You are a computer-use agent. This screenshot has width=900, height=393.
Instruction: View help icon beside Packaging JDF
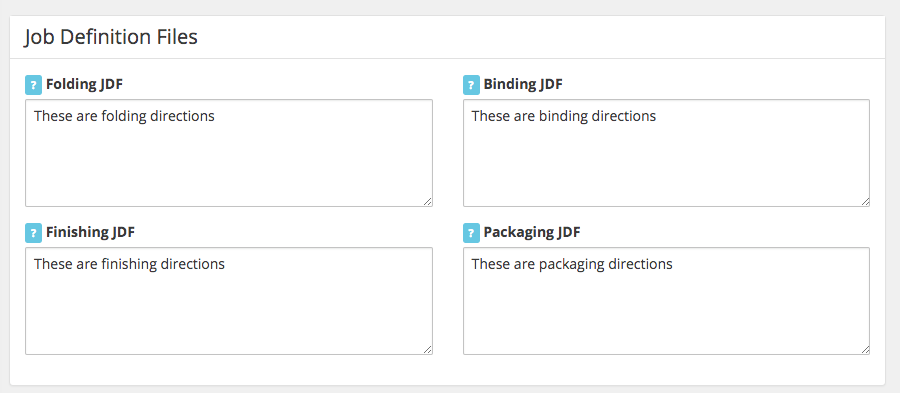pyautogui.click(x=471, y=233)
